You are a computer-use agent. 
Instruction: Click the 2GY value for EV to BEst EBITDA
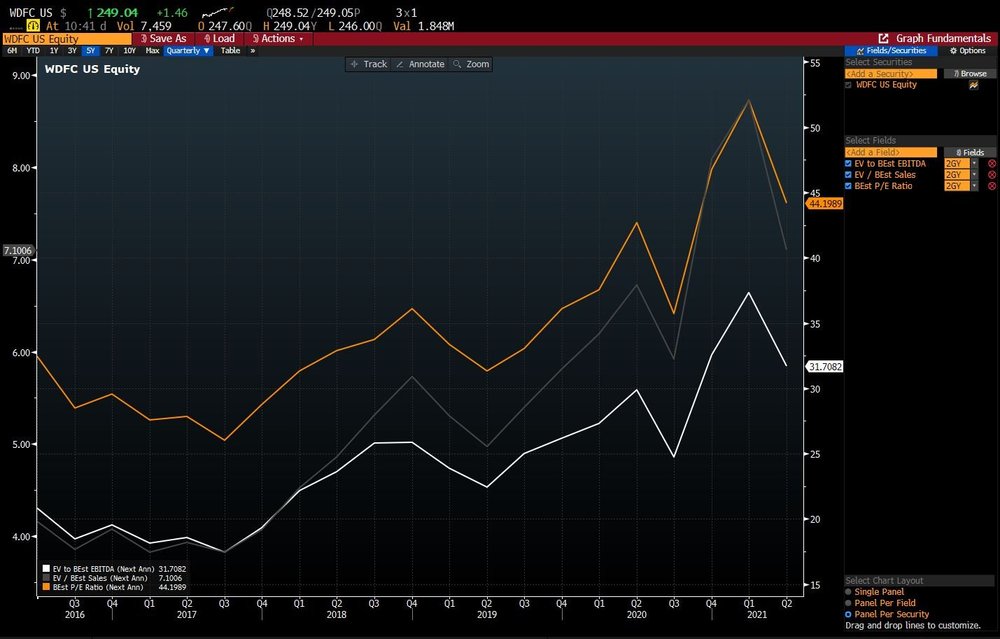coord(957,164)
